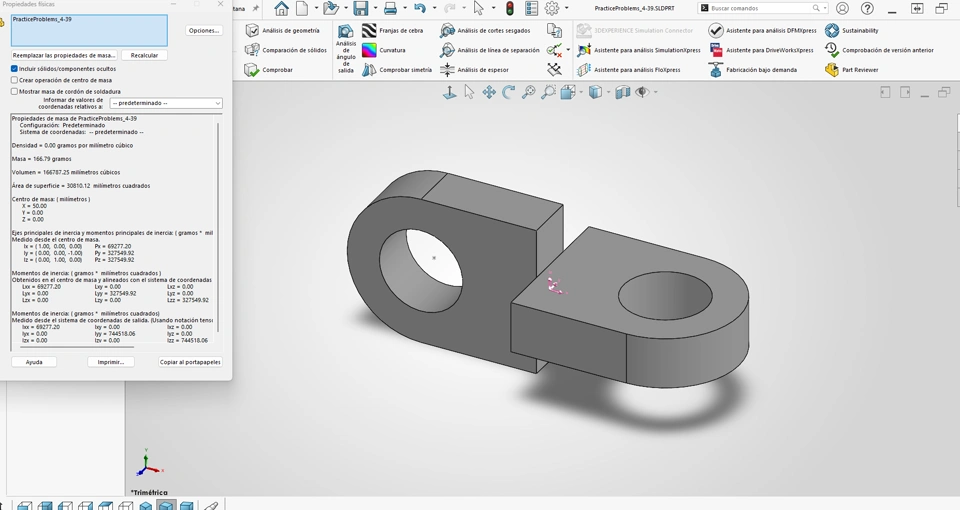Select the Curvatura analysis tool
The height and width of the screenshot is (510, 960).
click(x=370, y=50)
